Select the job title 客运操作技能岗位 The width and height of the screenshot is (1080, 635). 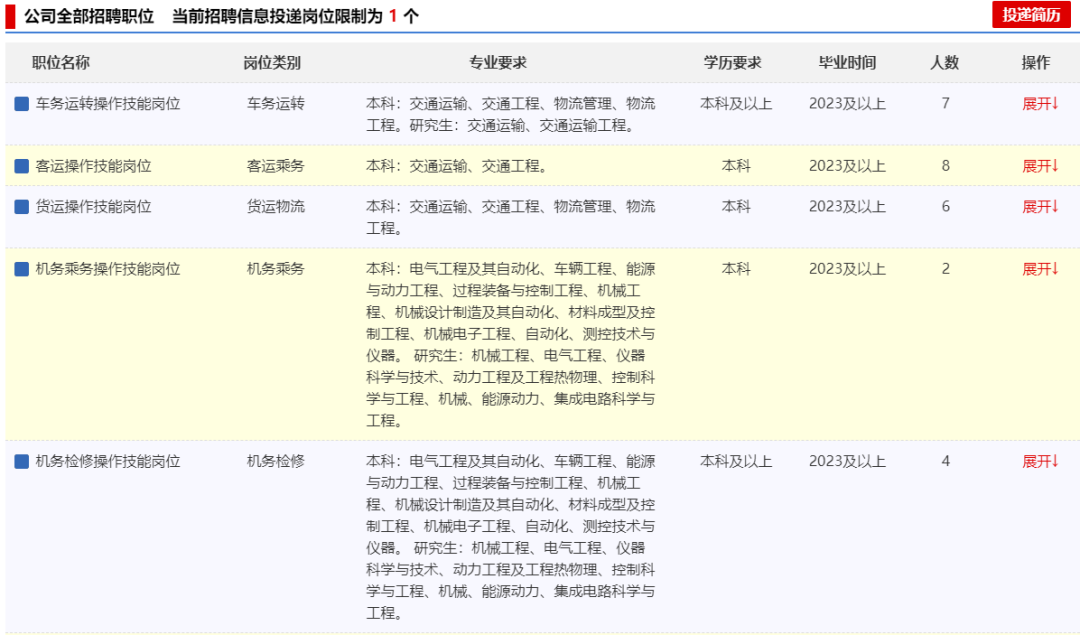tap(94, 166)
